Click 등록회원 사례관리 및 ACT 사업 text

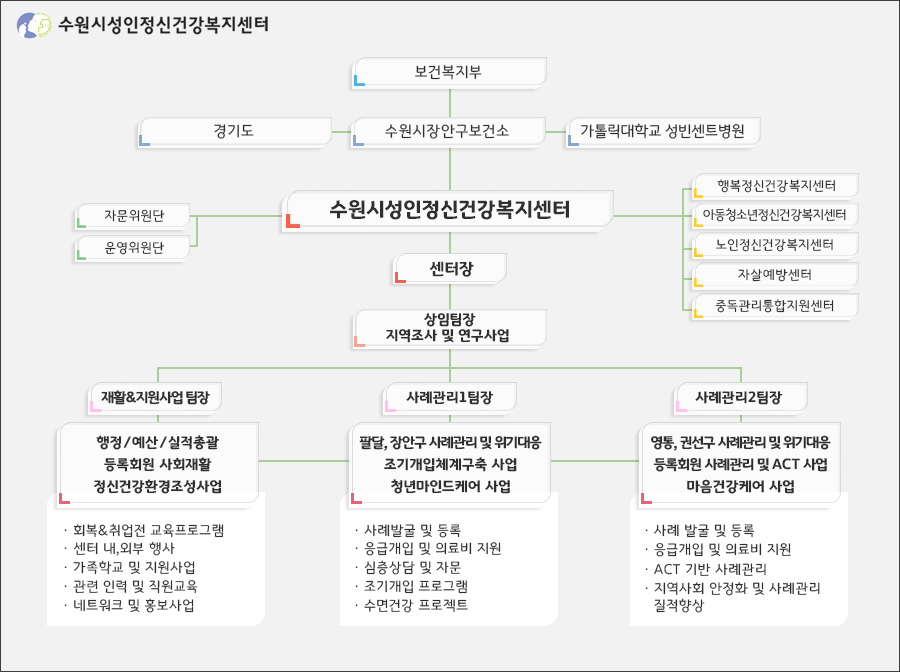click(x=740, y=464)
